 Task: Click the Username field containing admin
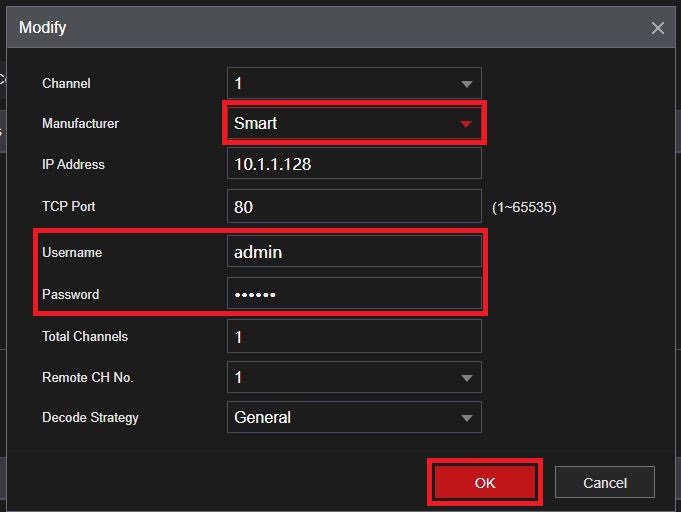point(354,252)
